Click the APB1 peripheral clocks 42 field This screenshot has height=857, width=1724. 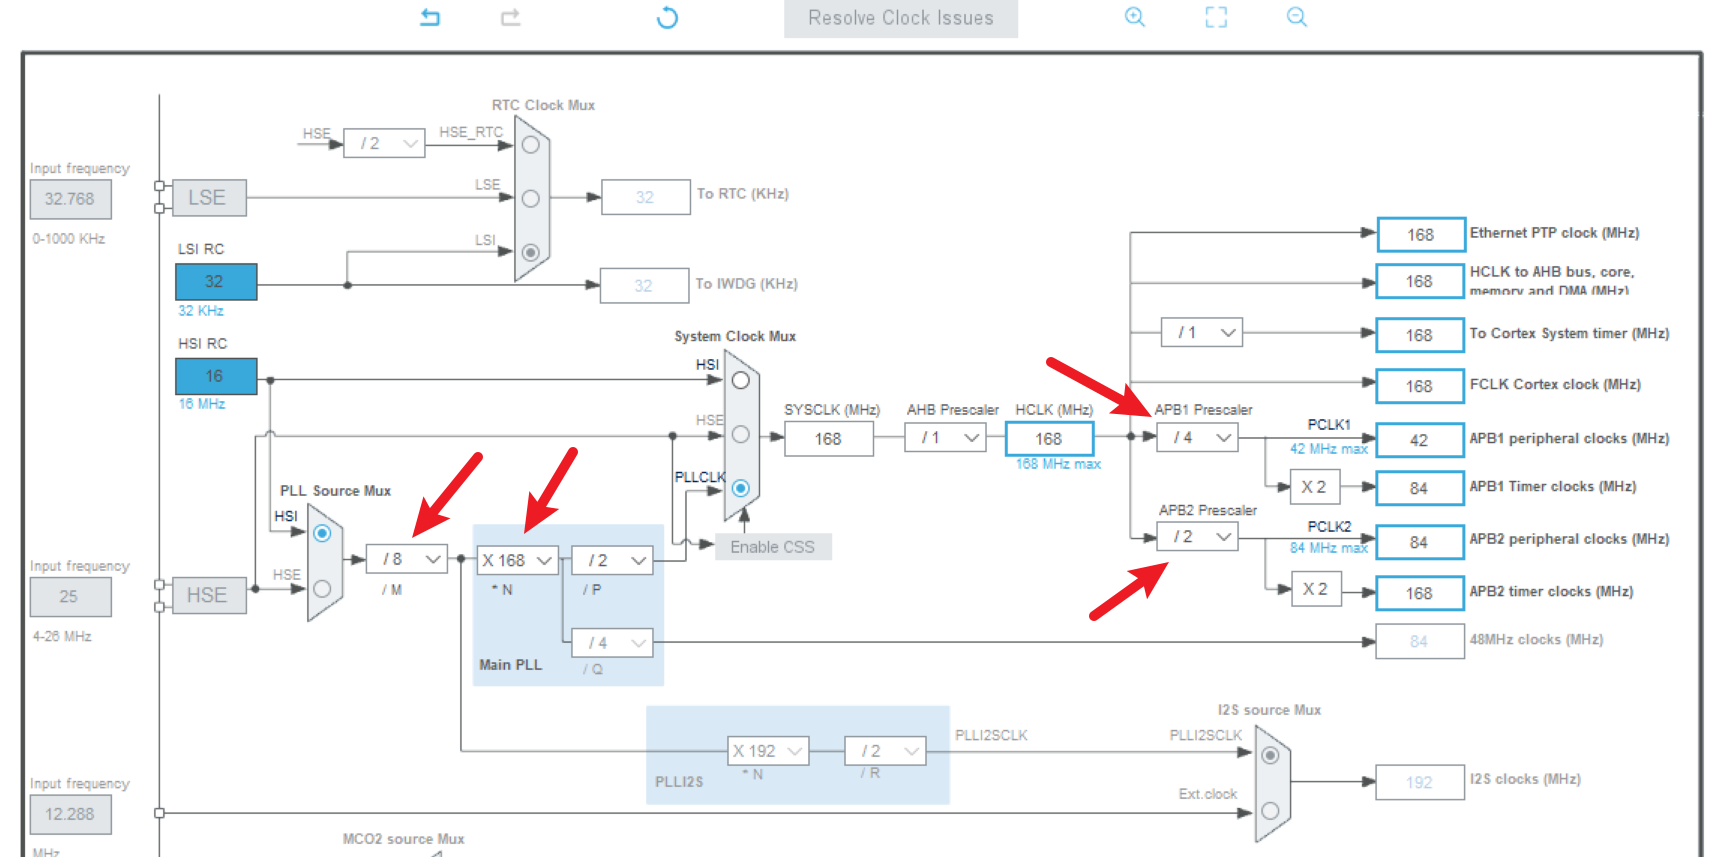pos(1420,440)
